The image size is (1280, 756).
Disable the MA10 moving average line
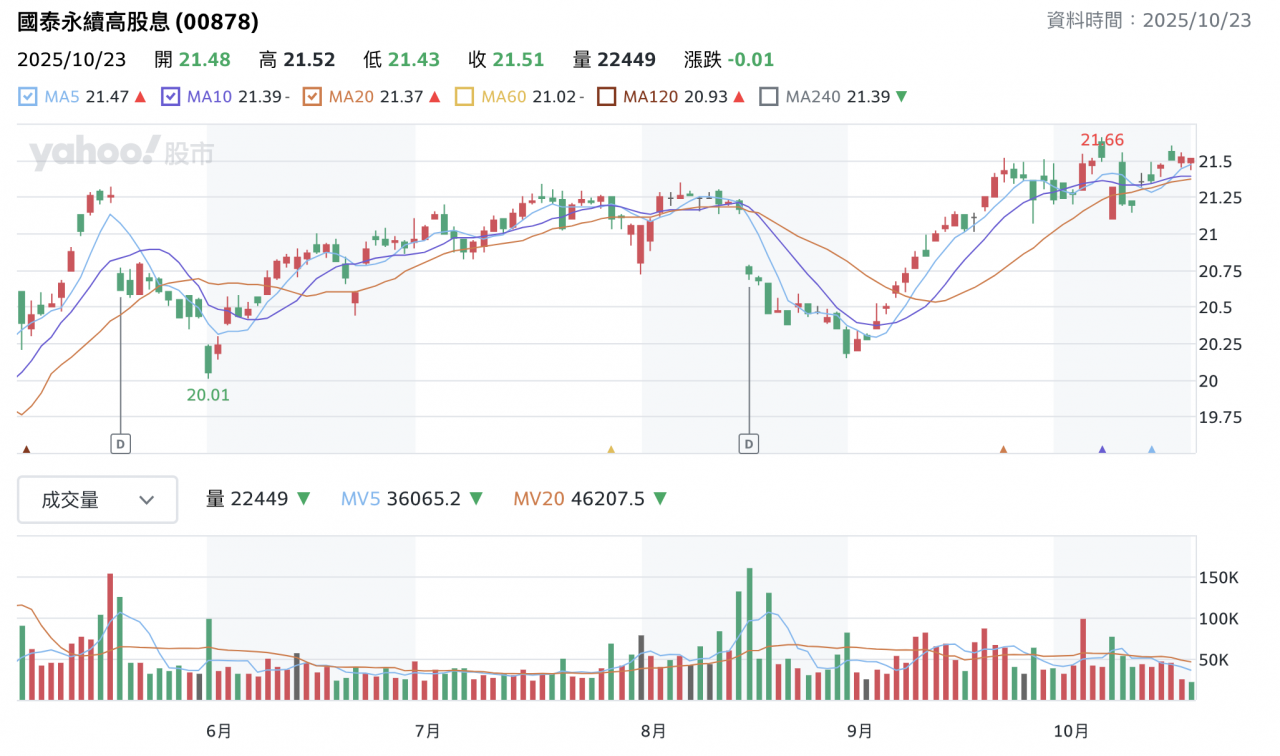(x=170, y=97)
